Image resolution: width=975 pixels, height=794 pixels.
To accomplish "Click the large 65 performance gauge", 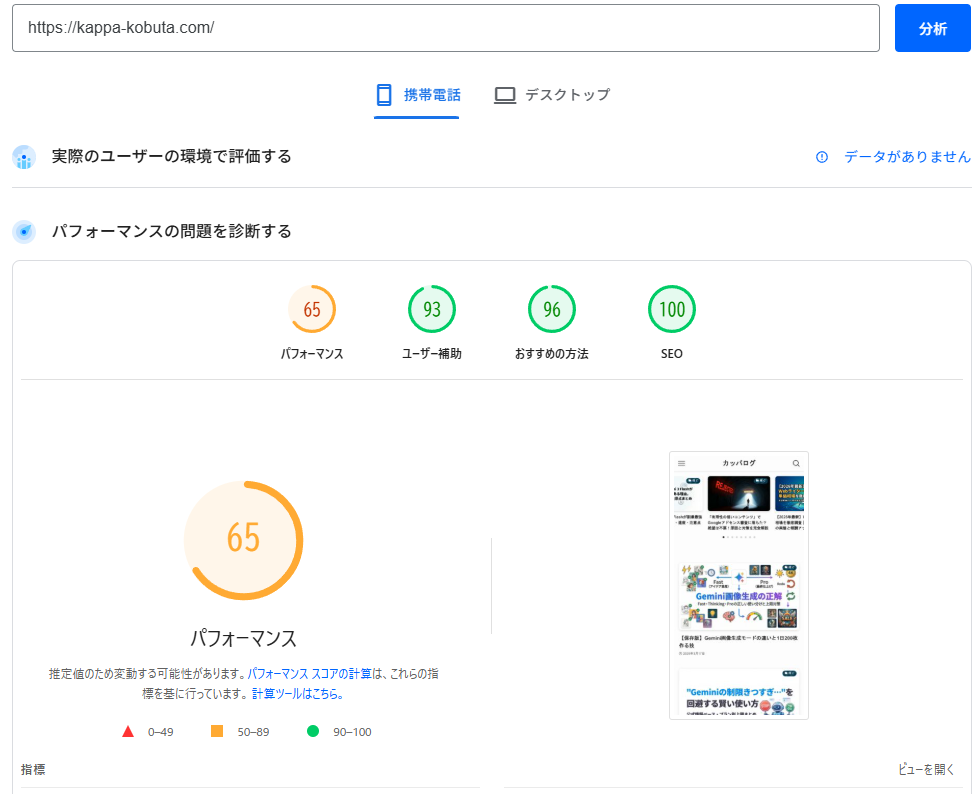I will click(x=244, y=540).
